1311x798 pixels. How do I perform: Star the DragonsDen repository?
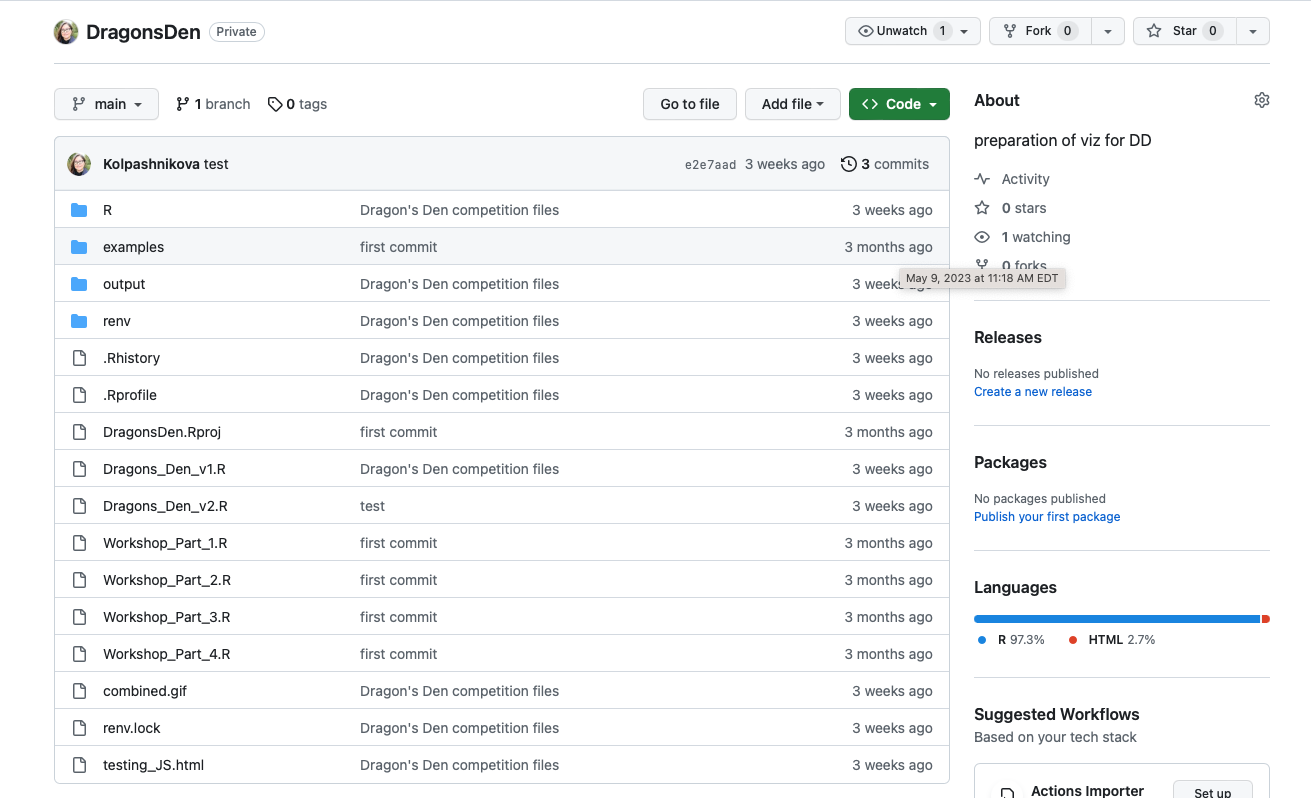(1184, 31)
